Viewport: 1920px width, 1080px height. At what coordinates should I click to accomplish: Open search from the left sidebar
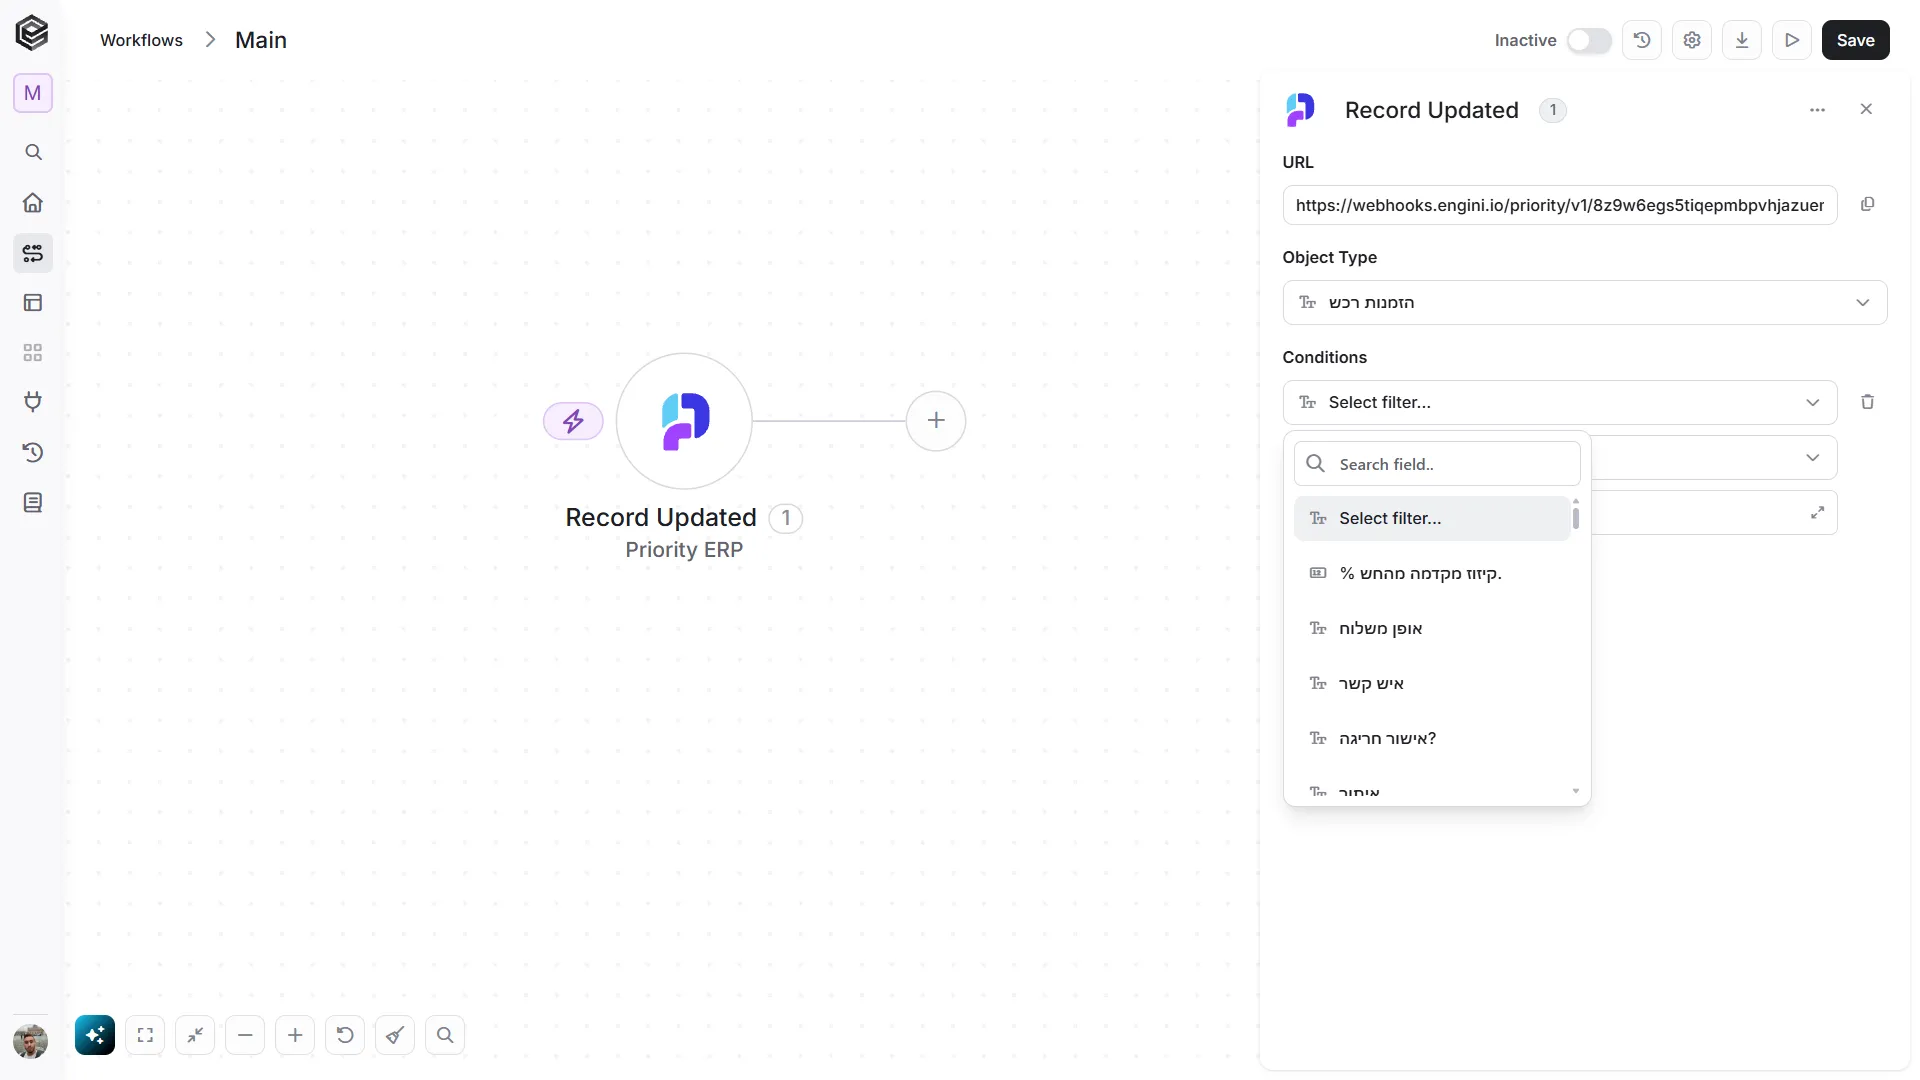(x=33, y=152)
